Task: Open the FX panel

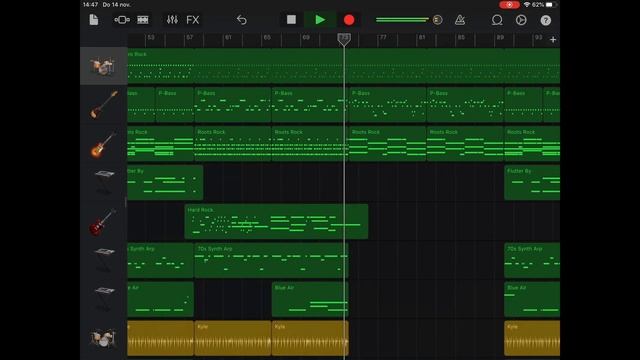Action: 193,20
